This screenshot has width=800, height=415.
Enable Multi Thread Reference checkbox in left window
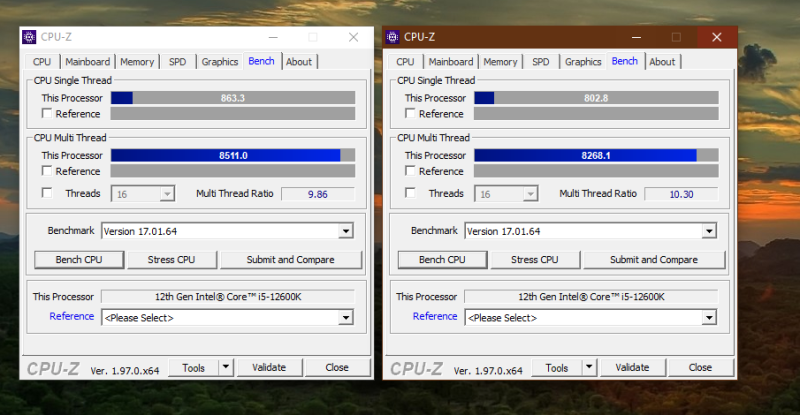point(47,170)
